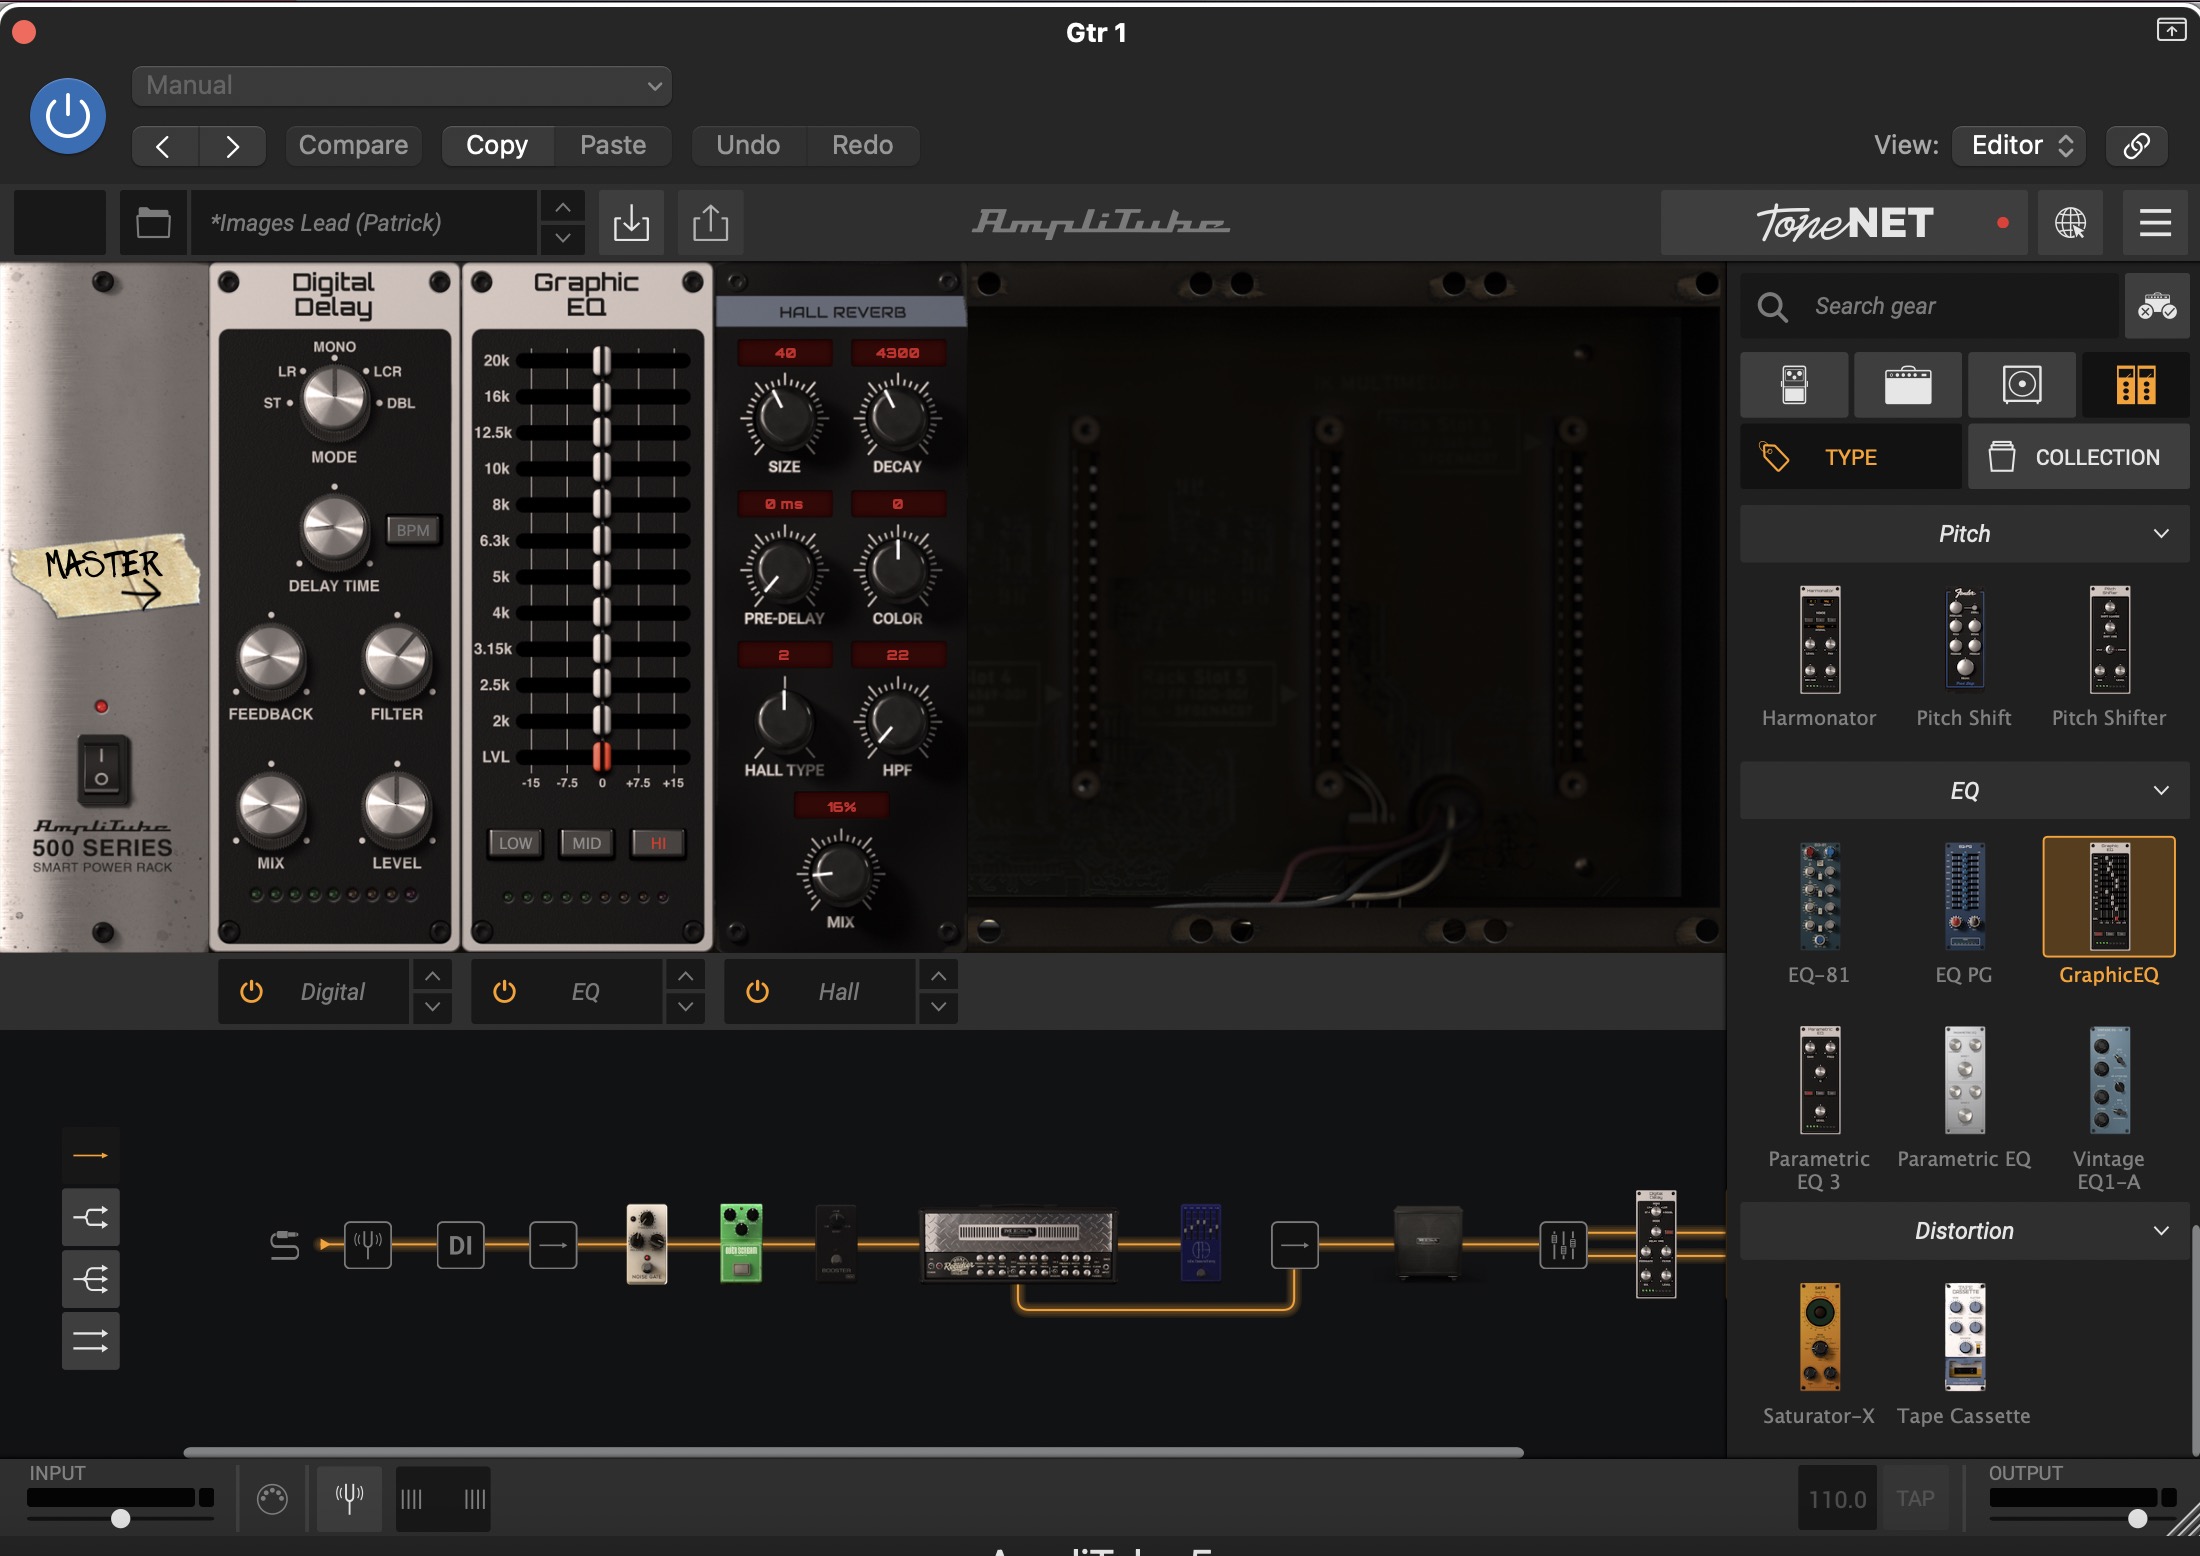Click the Graphic EQ LVL slider
The height and width of the screenshot is (1556, 2200).
602,757
